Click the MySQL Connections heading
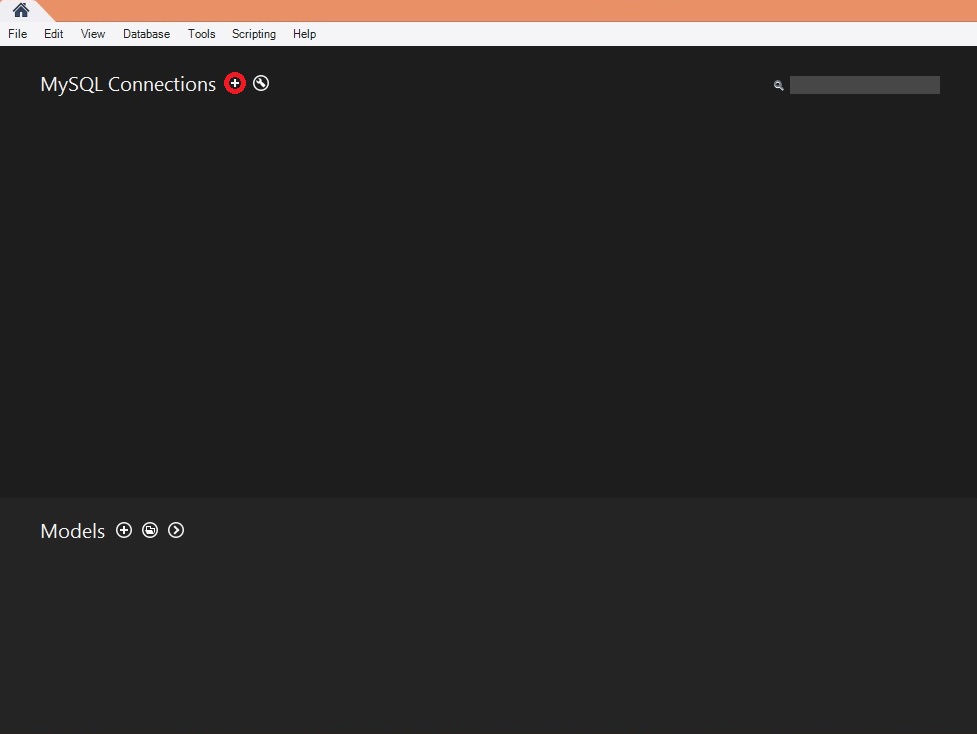Viewport: 977px width, 734px height. (x=128, y=84)
